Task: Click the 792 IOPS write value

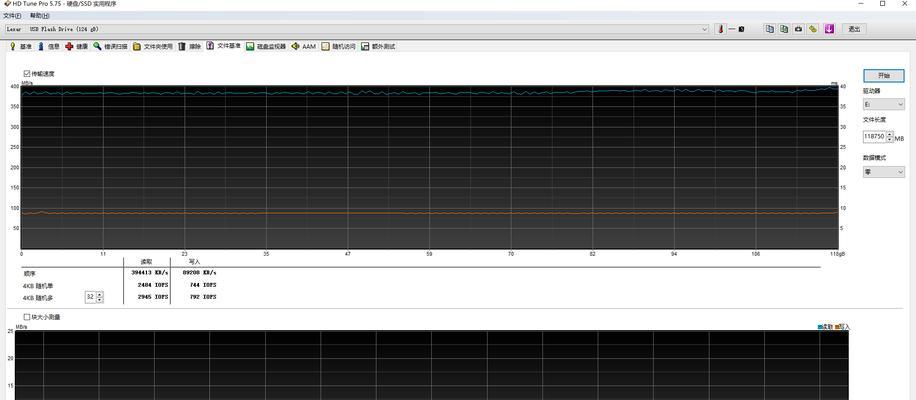Action: pyautogui.click(x=203, y=297)
